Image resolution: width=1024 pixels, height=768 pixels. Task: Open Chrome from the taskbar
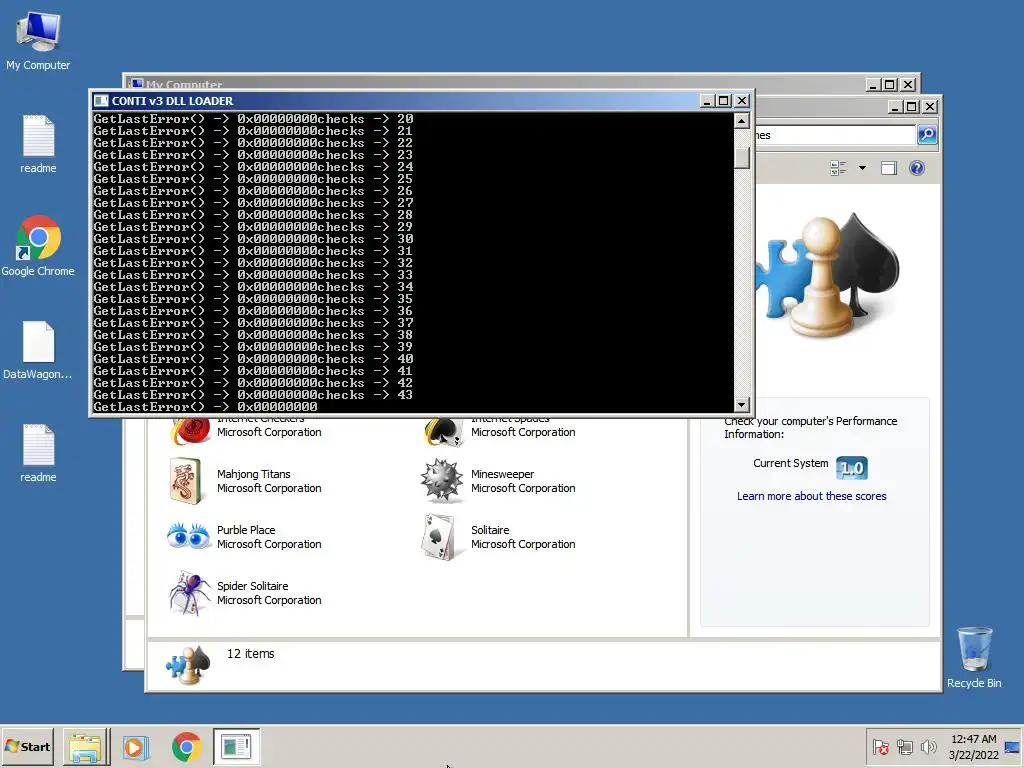(x=186, y=746)
